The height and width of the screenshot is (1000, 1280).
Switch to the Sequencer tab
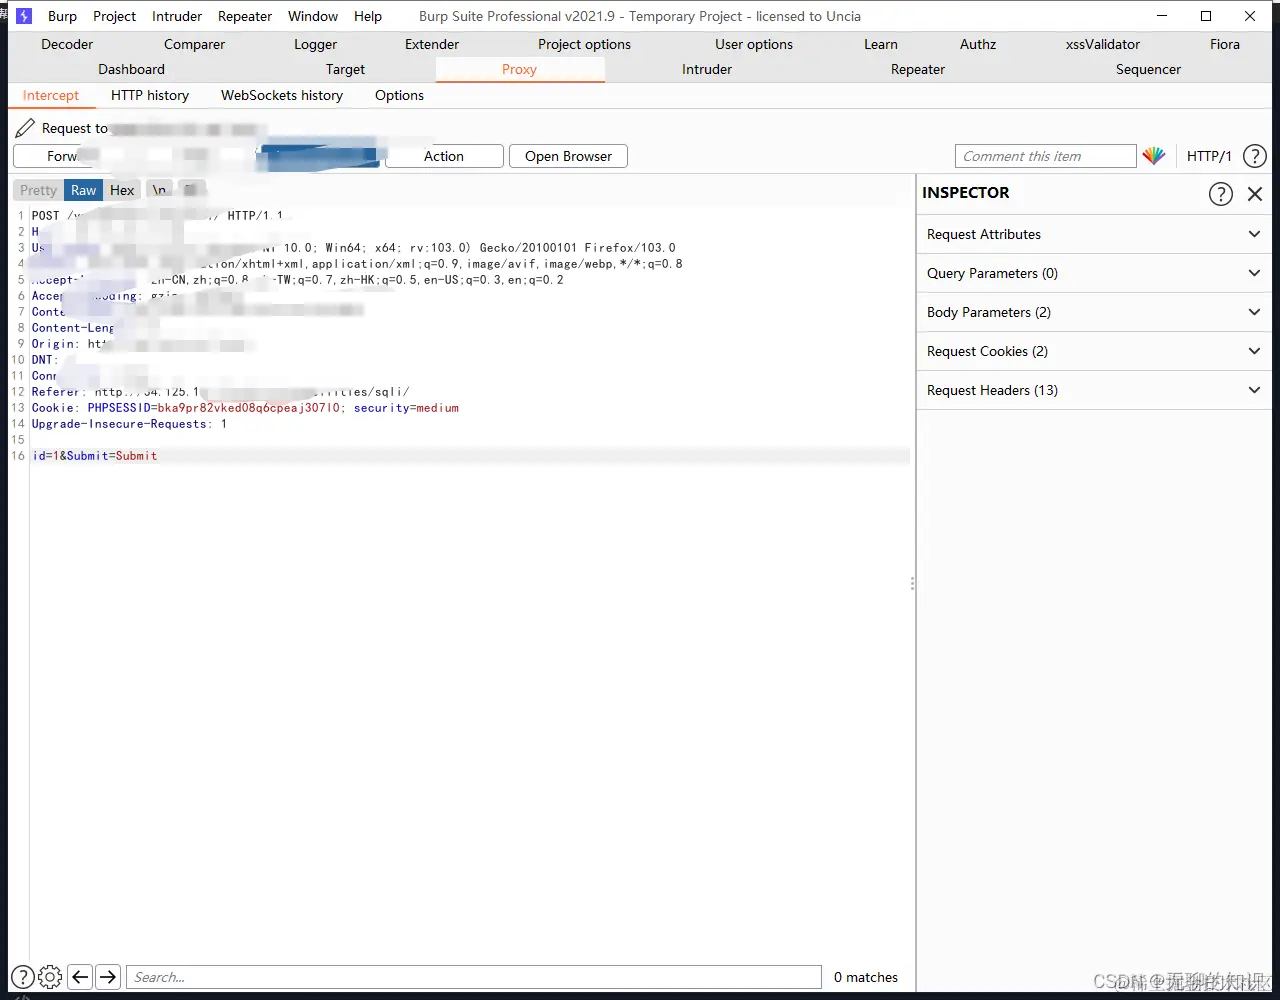(1149, 69)
